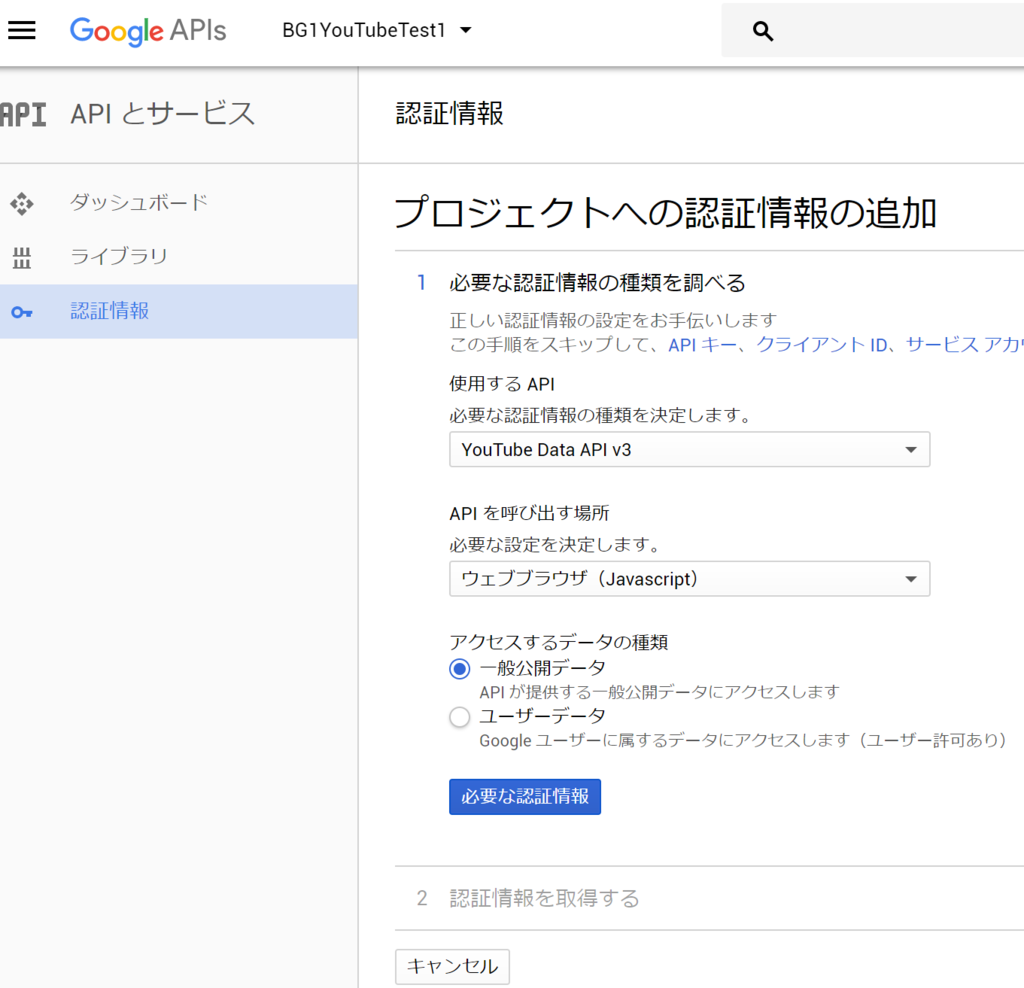Click the アクセスするデータの種類 label

pos(558,642)
